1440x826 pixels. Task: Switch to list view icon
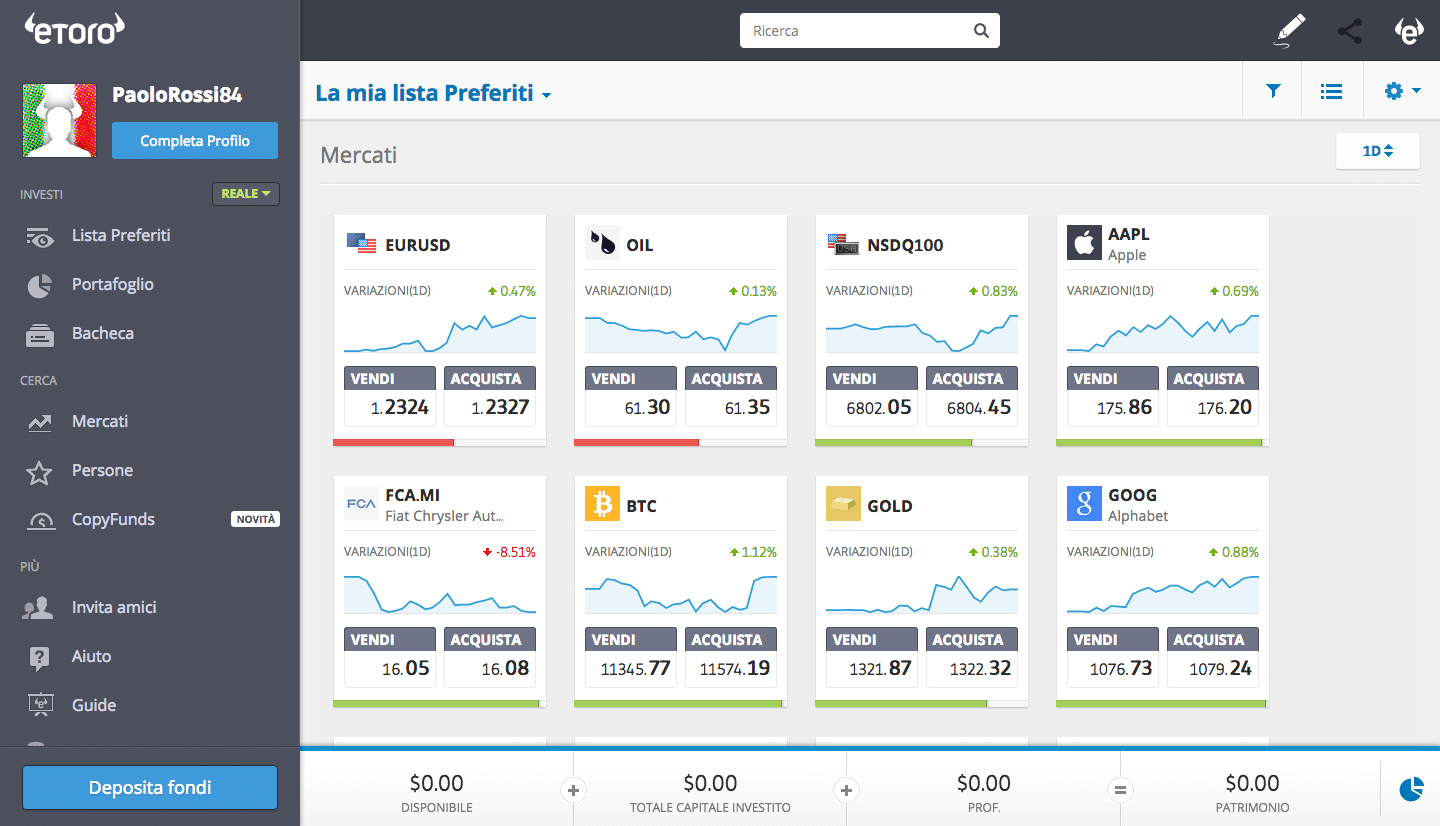click(x=1331, y=91)
